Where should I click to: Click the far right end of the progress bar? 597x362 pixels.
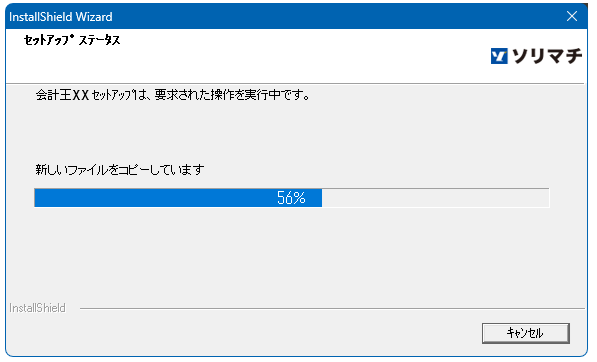tap(545, 198)
